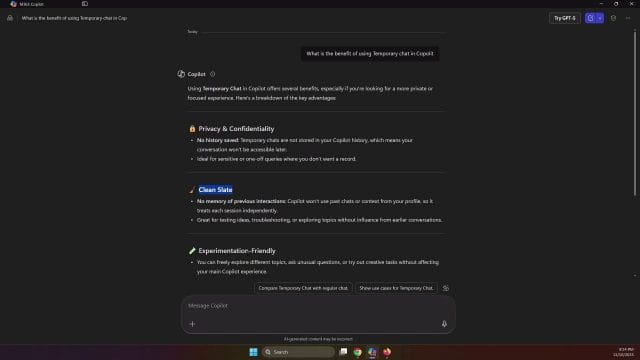Click the highlighted Clean Slate heading

click(x=215, y=190)
